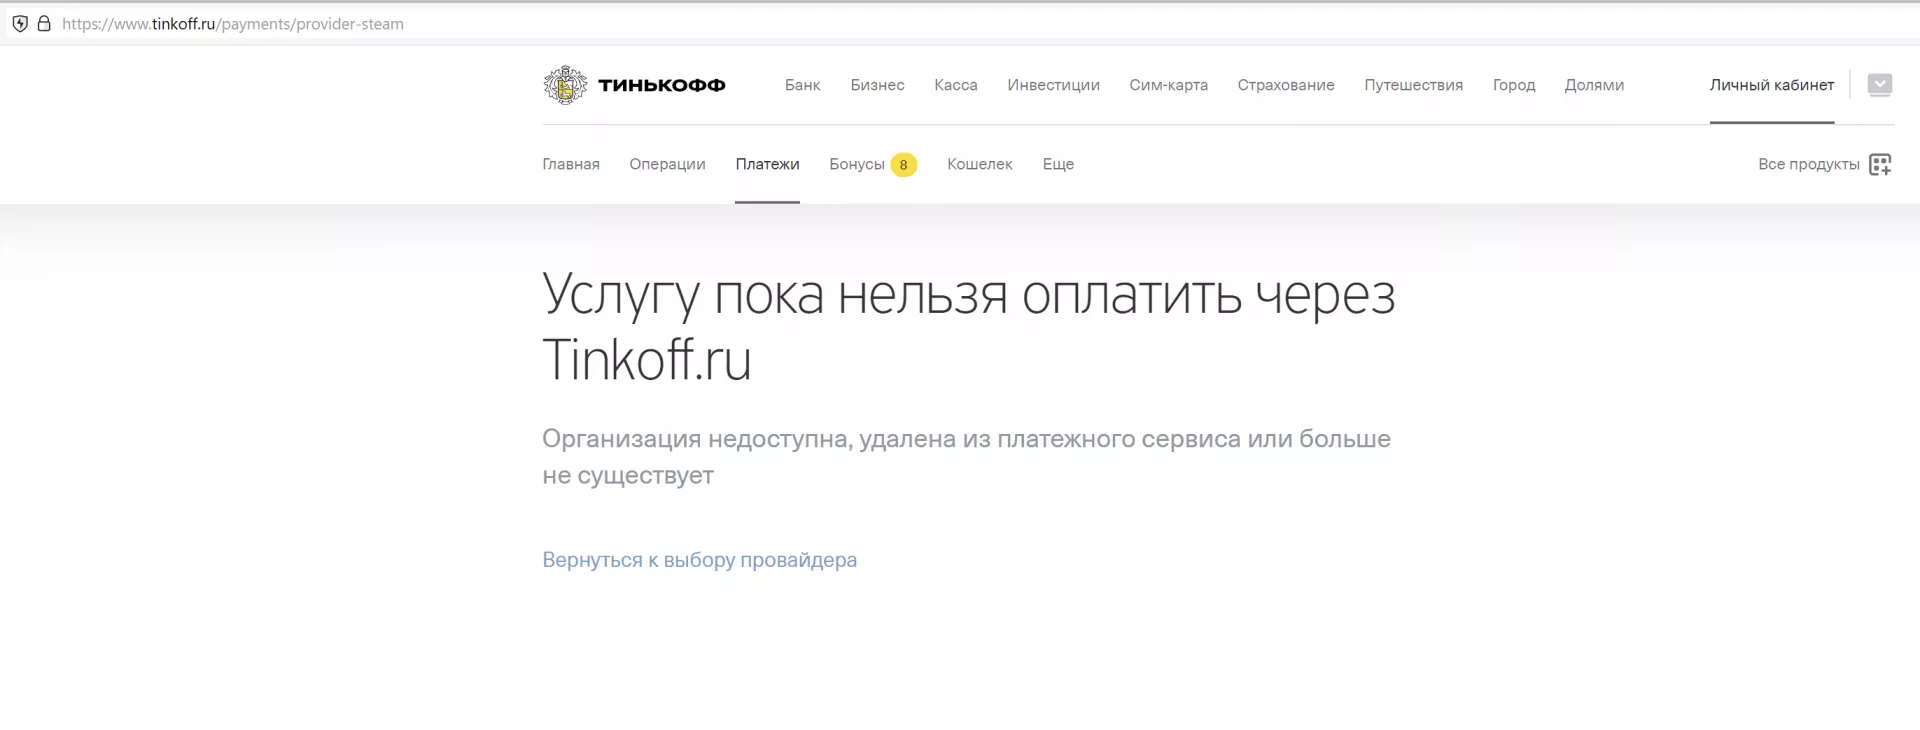This screenshot has width=1920, height=730.
Task: Click the padlock site security icon
Action: (x=44, y=24)
